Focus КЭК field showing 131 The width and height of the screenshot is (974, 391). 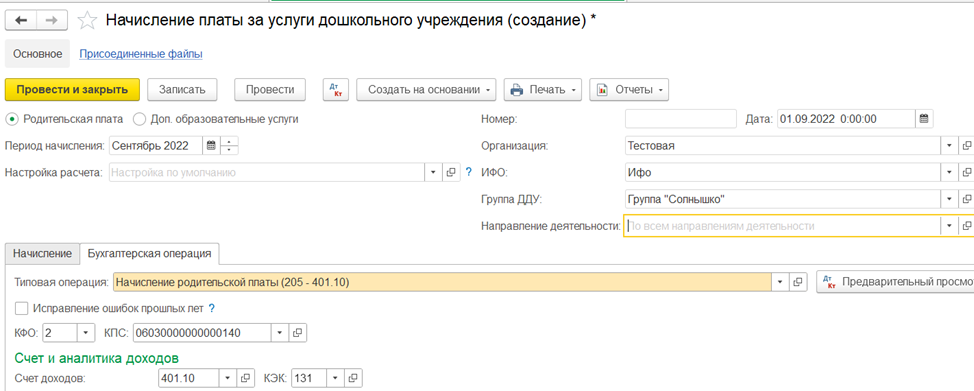point(309,377)
